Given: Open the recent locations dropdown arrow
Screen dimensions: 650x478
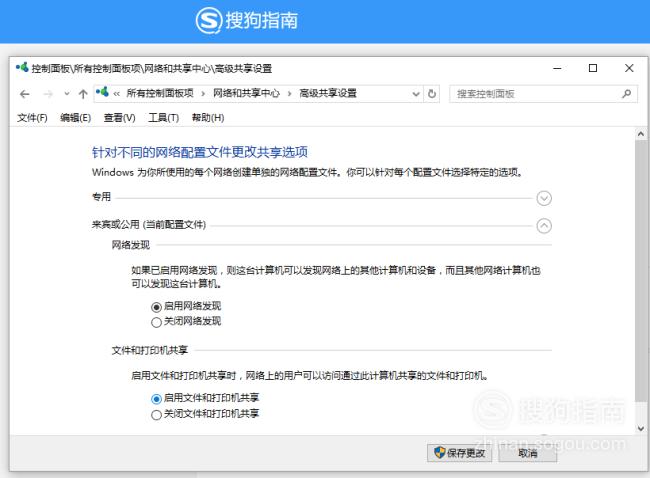Looking at the screenshot, I should pyautogui.click(x=67, y=94).
